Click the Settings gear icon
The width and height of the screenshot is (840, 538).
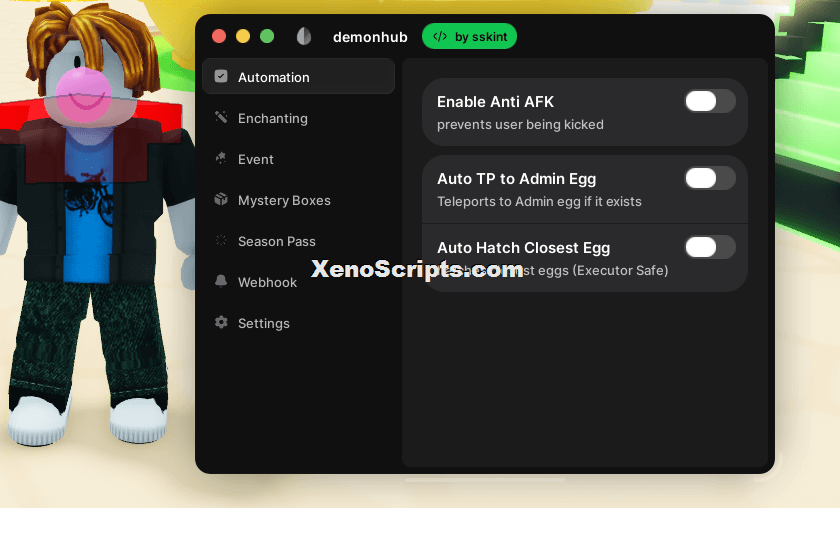[x=221, y=322]
